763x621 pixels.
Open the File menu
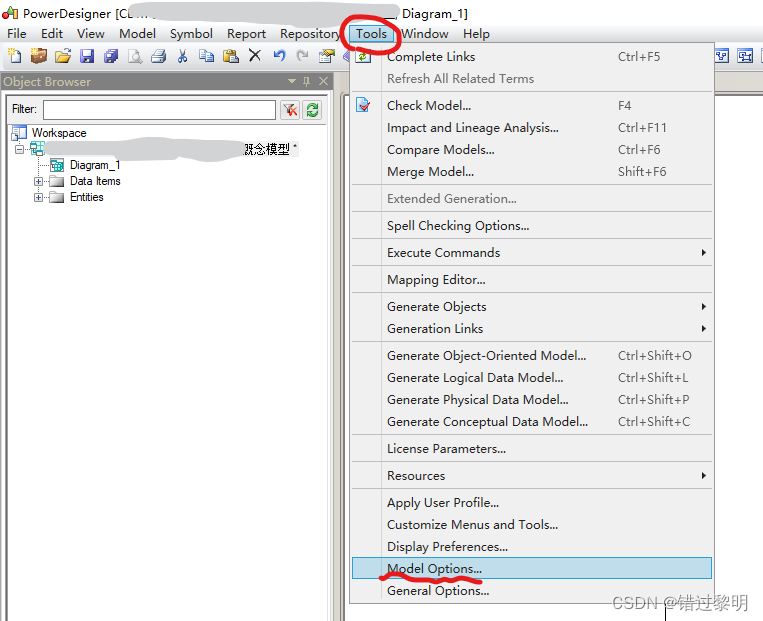point(17,34)
